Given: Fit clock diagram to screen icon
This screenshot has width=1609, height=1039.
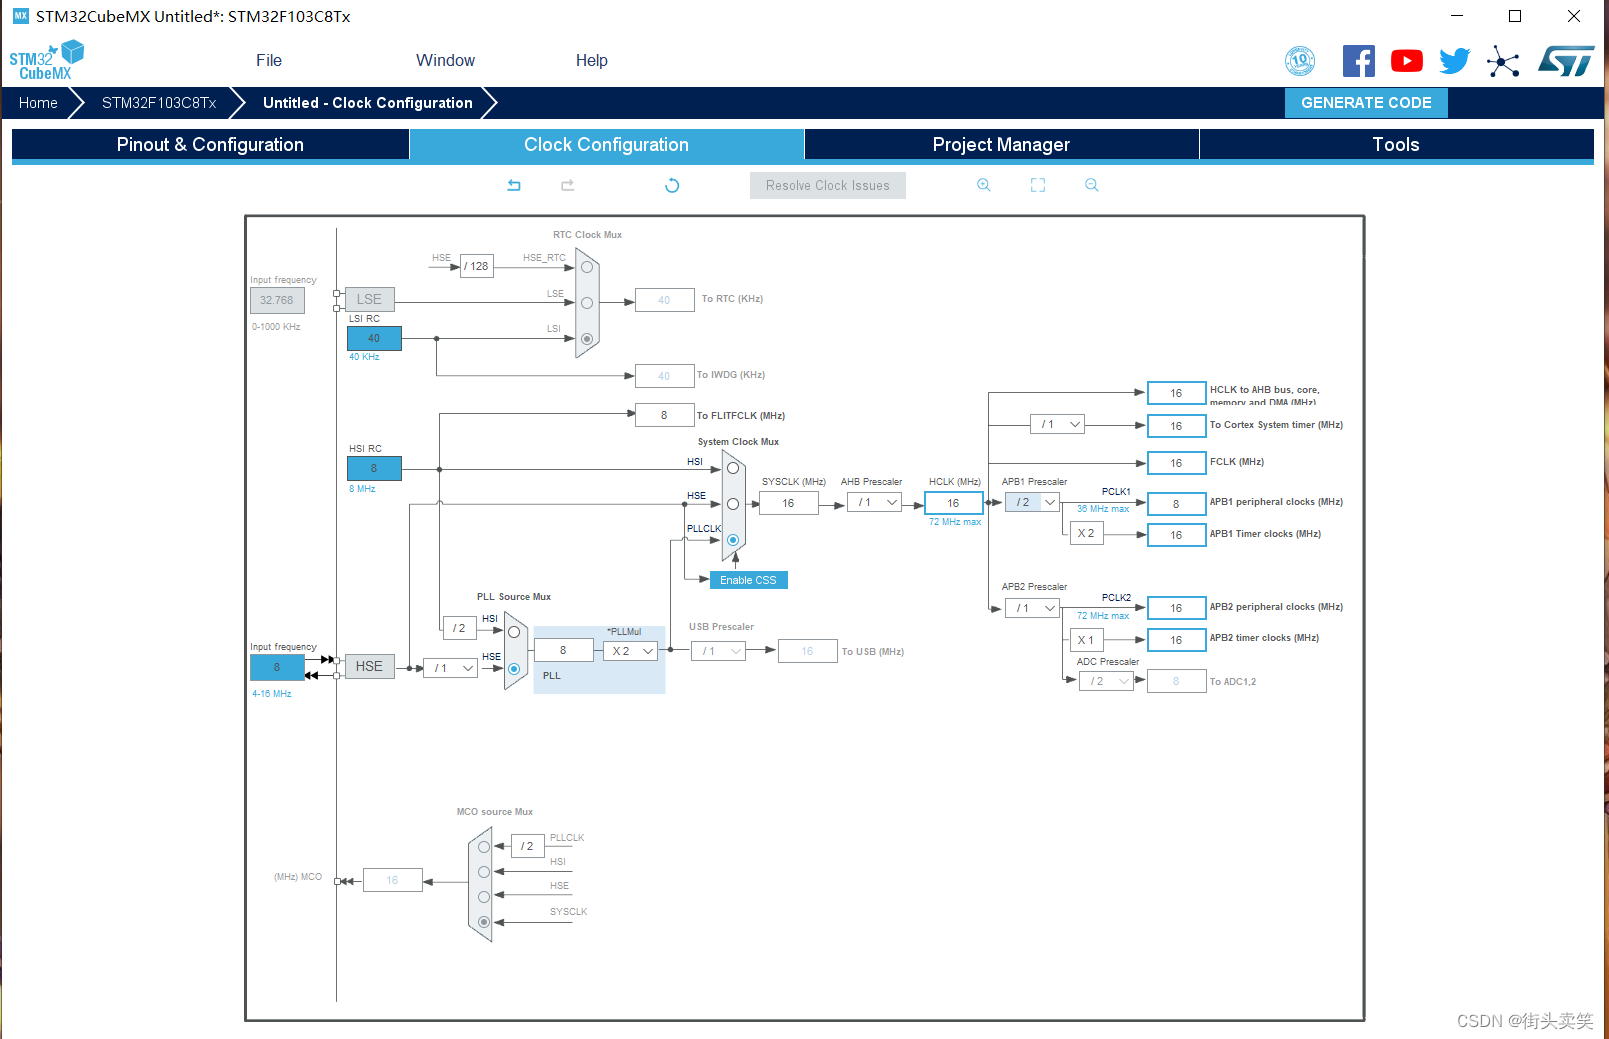Looking at the screenshot, I should click(1038, 185).
